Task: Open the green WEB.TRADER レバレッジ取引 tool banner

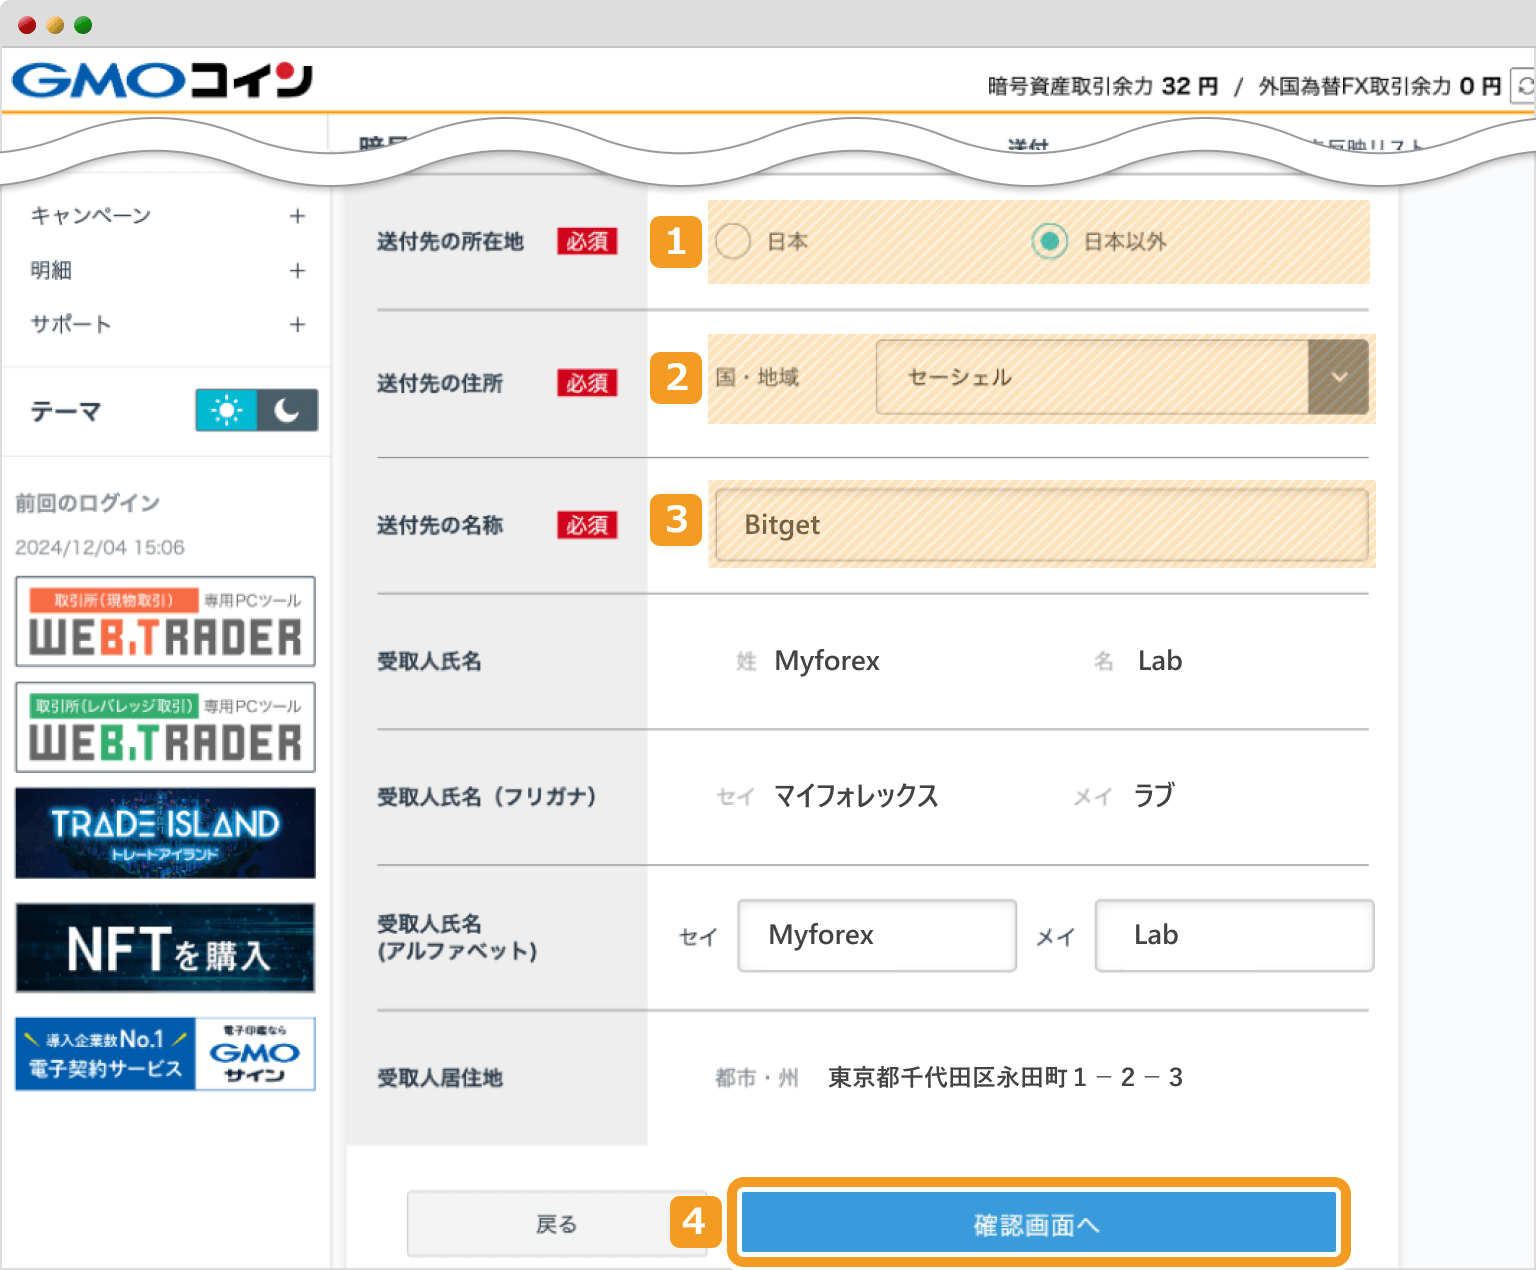Action: click(164, 727)
